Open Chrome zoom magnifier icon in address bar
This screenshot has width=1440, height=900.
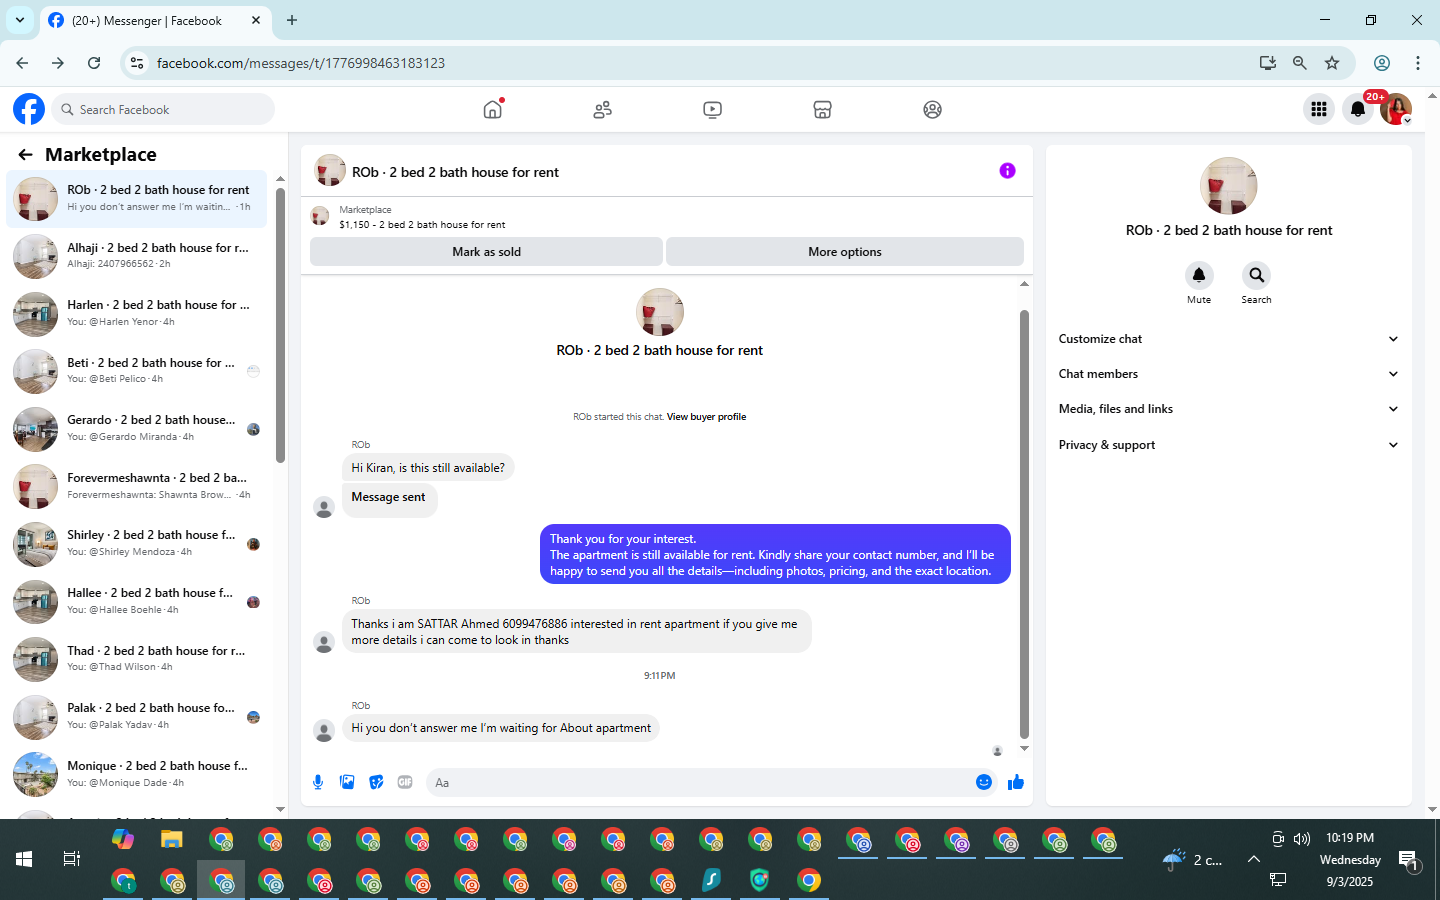coord(1300,63)
